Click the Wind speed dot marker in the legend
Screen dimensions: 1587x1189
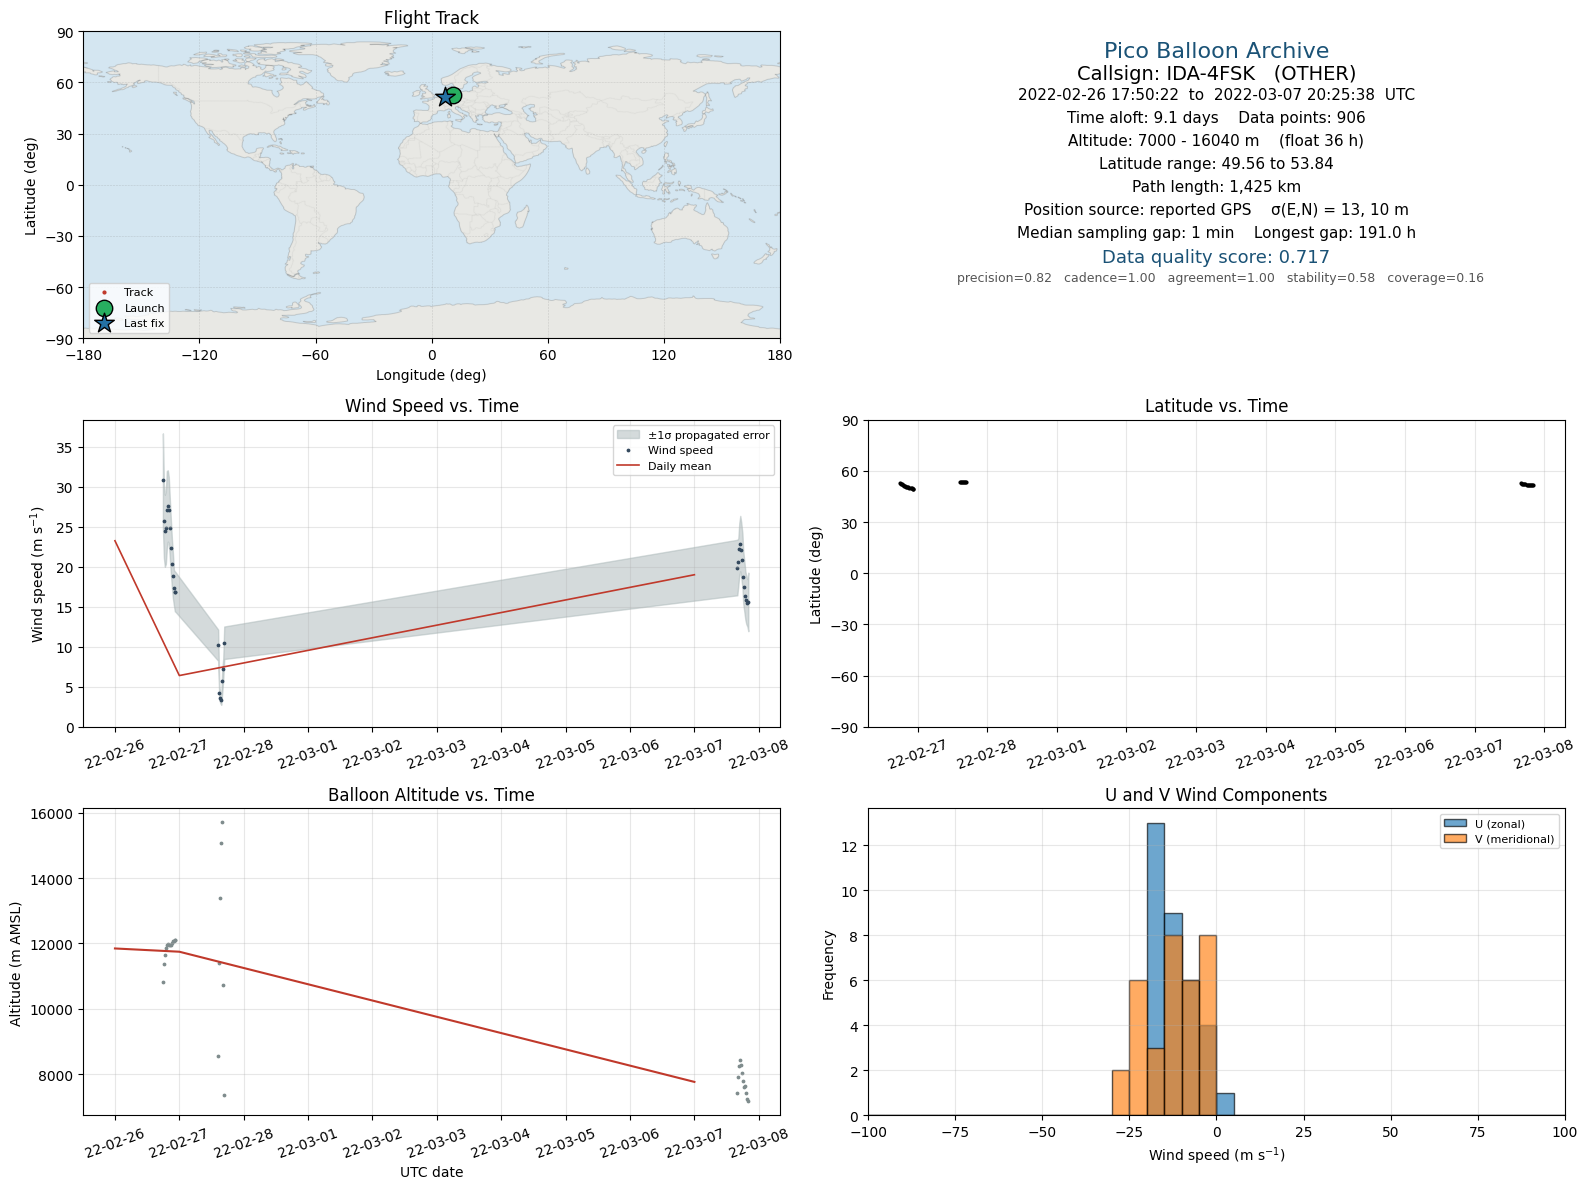click(628, 451)
